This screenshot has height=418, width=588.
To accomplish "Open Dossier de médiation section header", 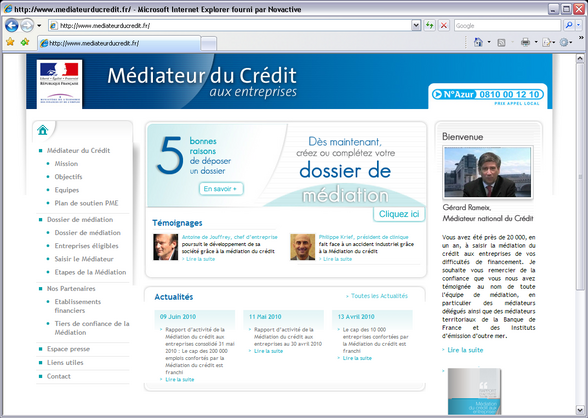I will [x=80, y=219].
